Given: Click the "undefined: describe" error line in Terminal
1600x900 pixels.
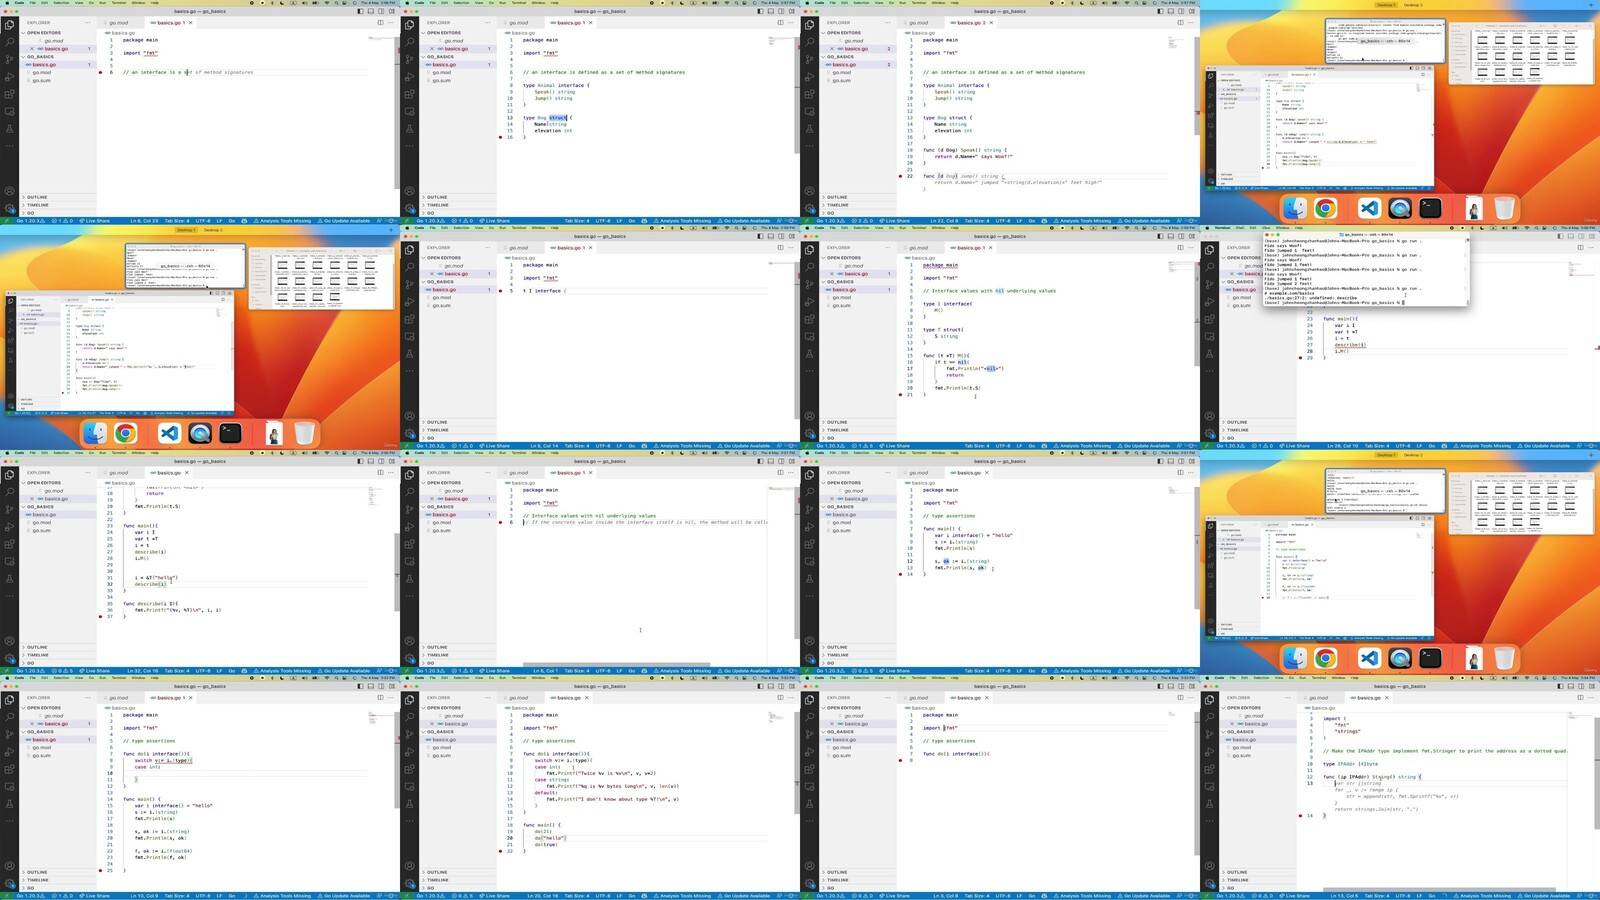Looking at the screenshot, I should click(x=1311, y=297).
